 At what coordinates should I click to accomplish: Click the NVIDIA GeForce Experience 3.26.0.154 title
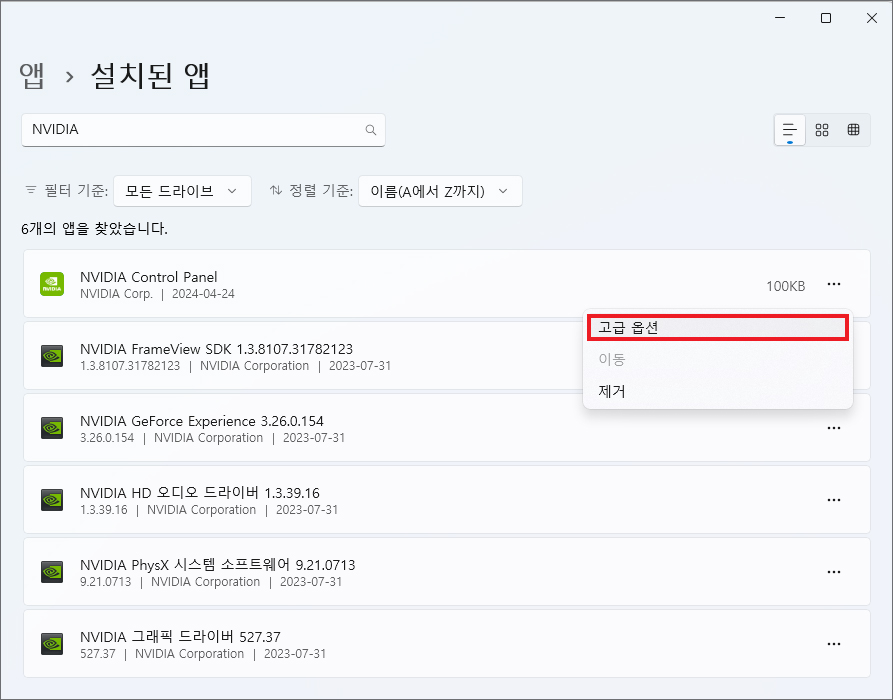202,421
